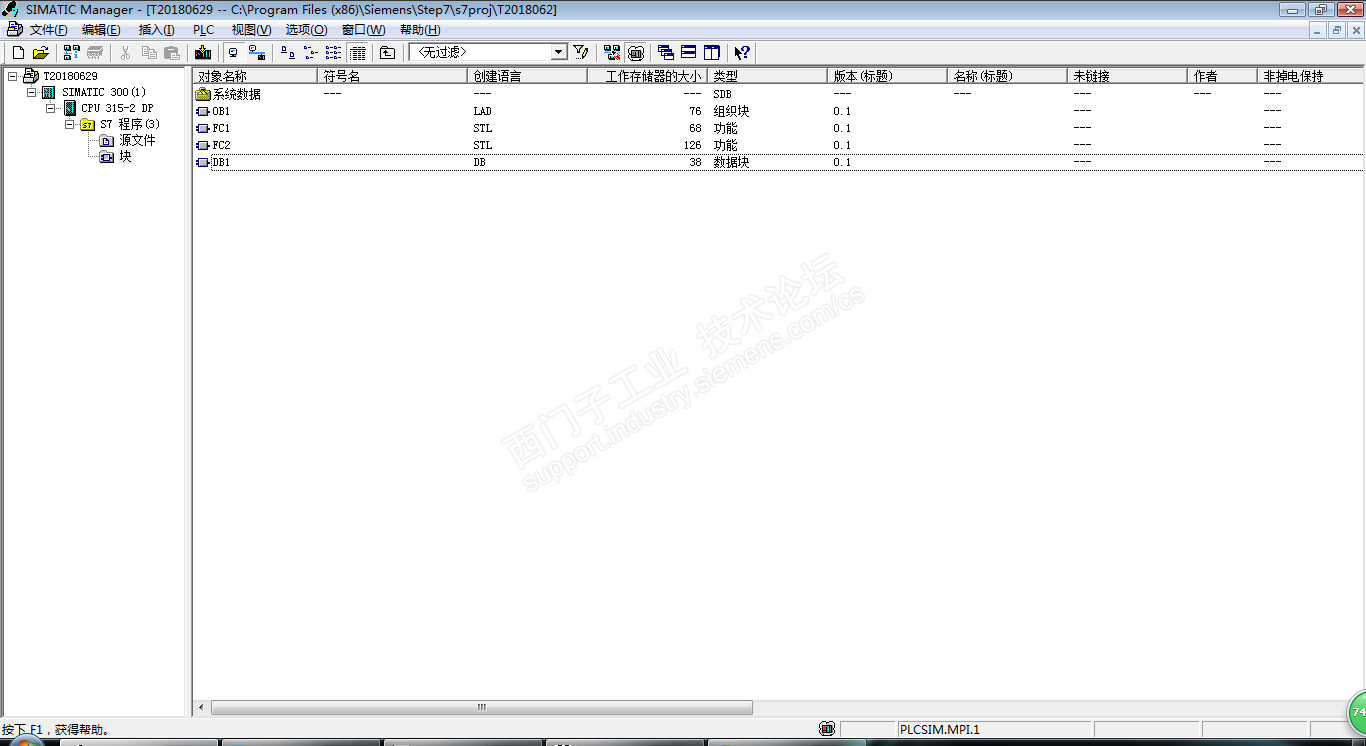Click the left arrow of the horizontal scrollbar
This screenshot has height=746, width=1366.
pos(201,707)
